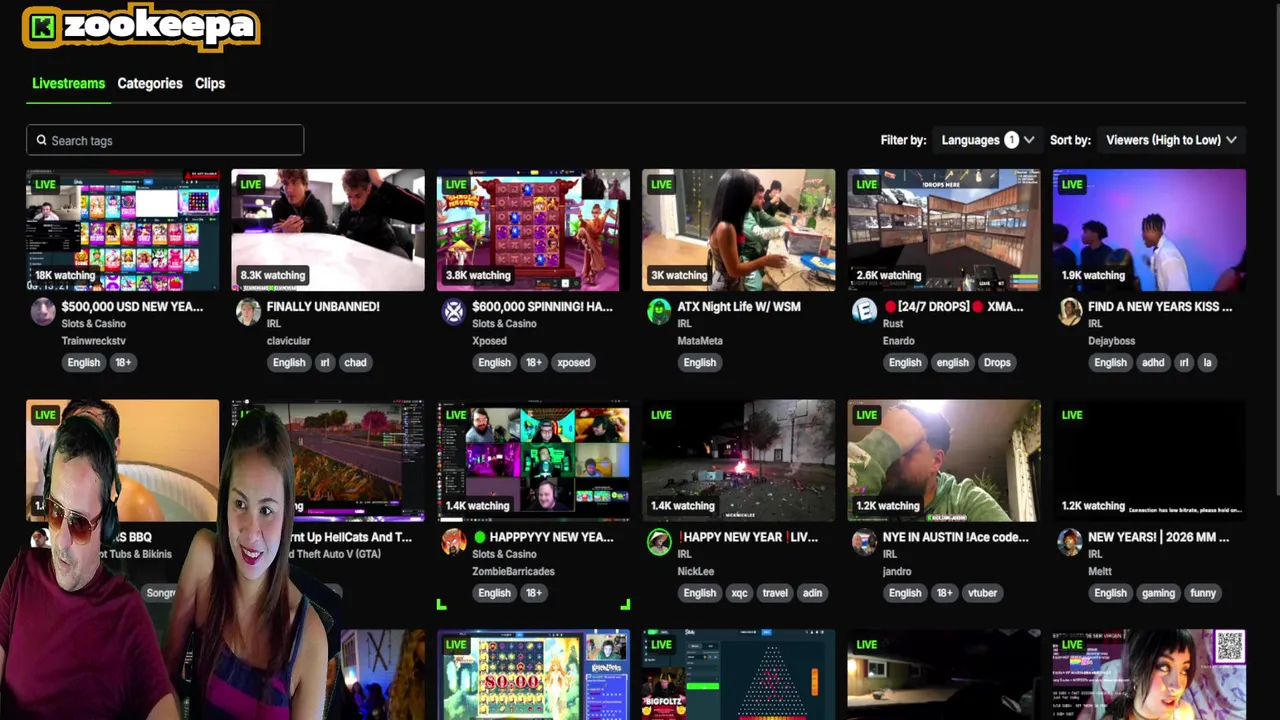Click the ATX Night Life W/ WSM title
Viewport: 1280px width, 720px height.
(x=739, y=307)
